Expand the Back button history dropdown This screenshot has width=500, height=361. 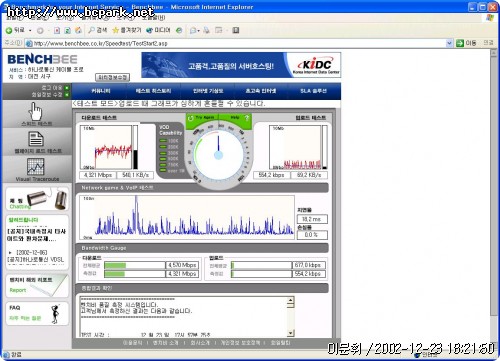coord(30,31)
